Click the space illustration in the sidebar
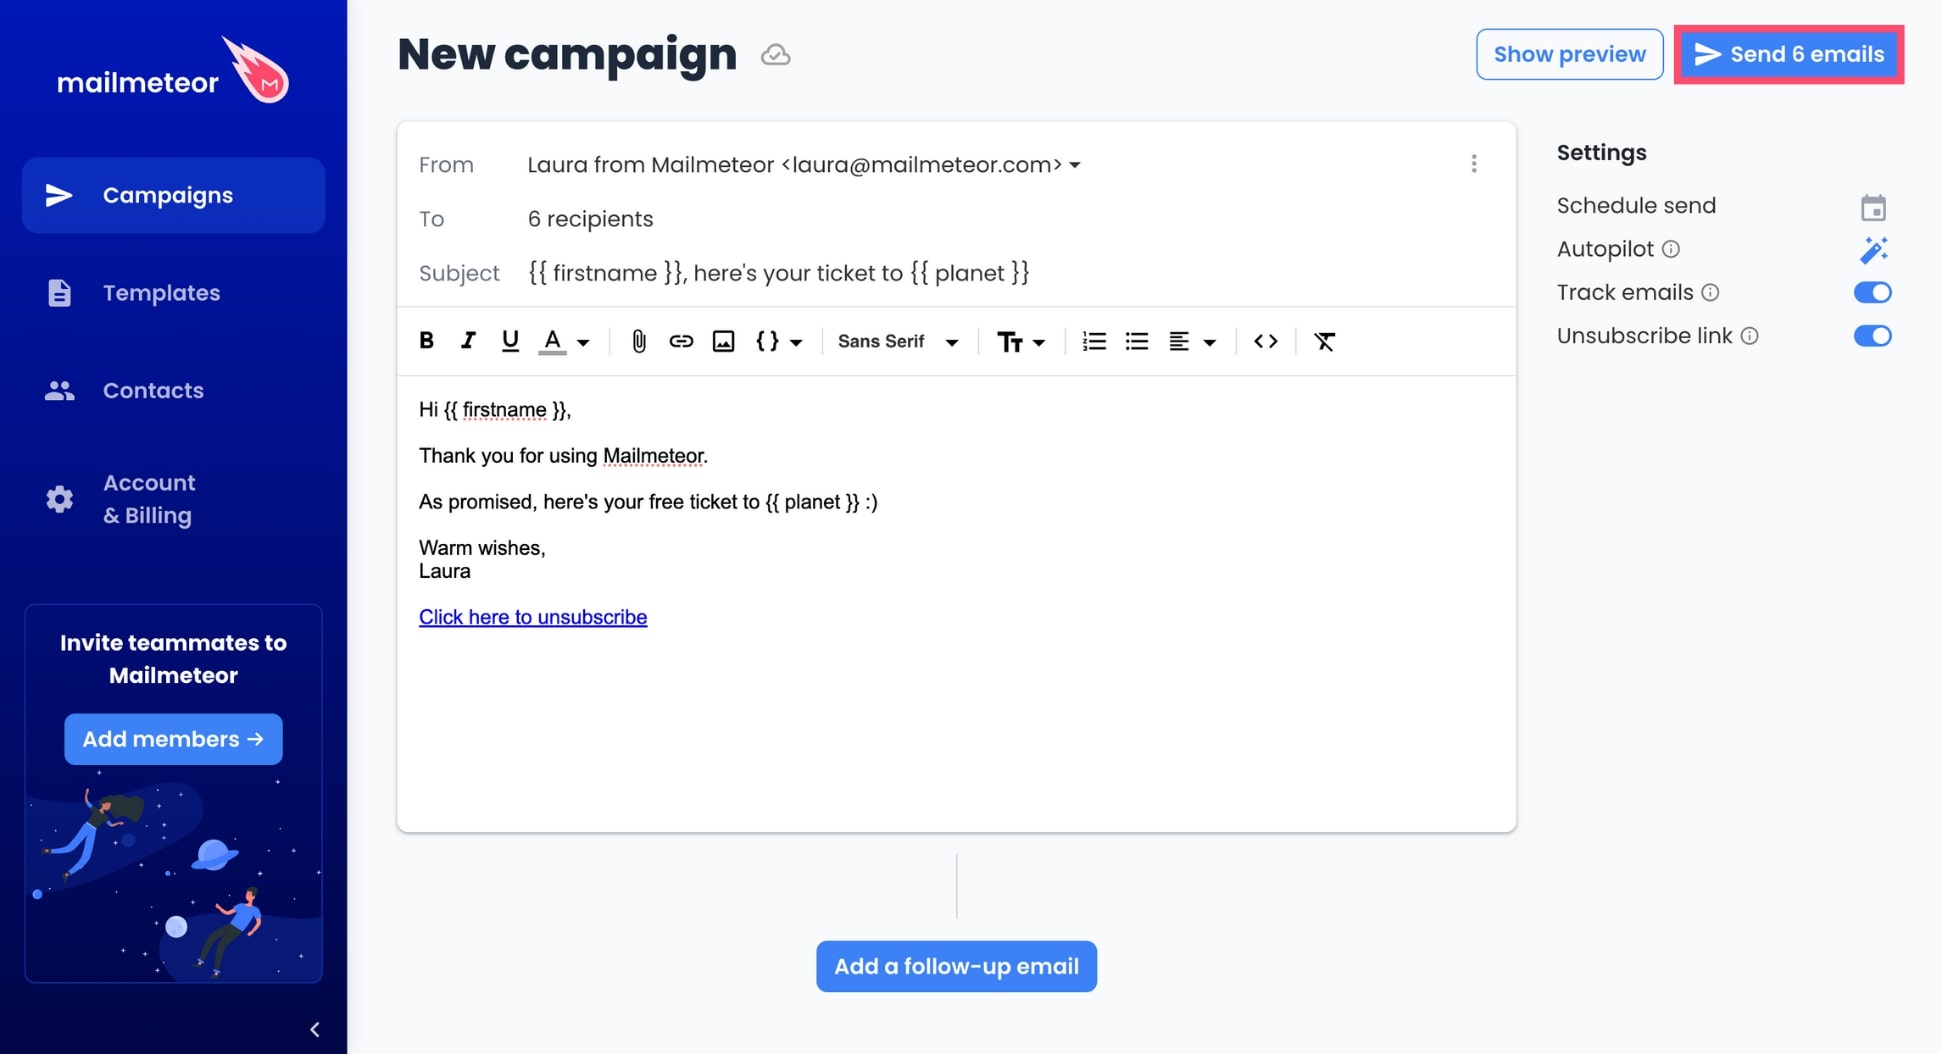Viewport: 1941px width, 1054px height. click(173, 875)
